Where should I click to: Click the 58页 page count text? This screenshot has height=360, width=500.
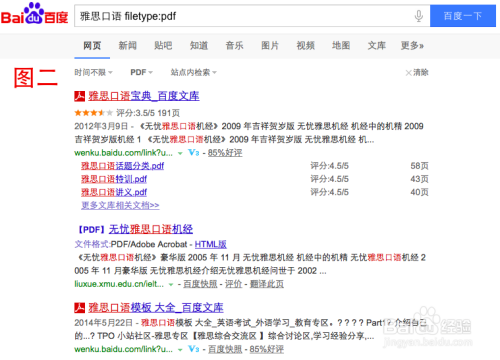tap(419, 166)
